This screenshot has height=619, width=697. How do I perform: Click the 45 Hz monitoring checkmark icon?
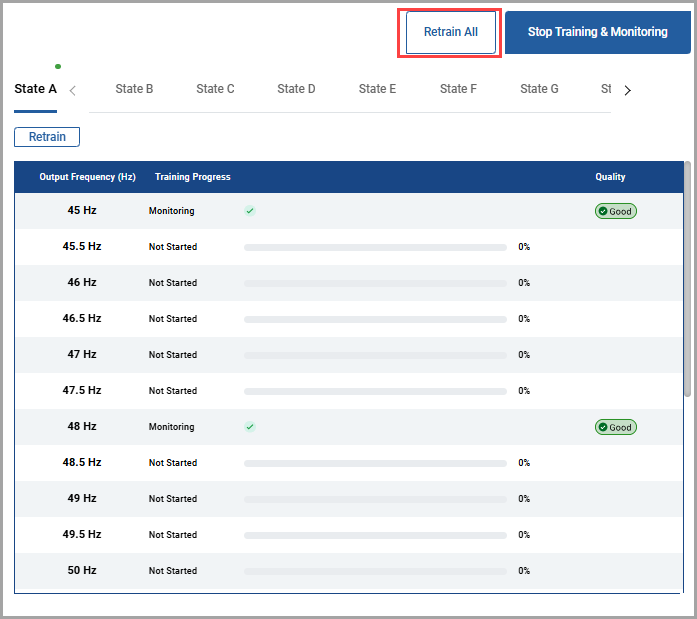[x=250, y=211]
